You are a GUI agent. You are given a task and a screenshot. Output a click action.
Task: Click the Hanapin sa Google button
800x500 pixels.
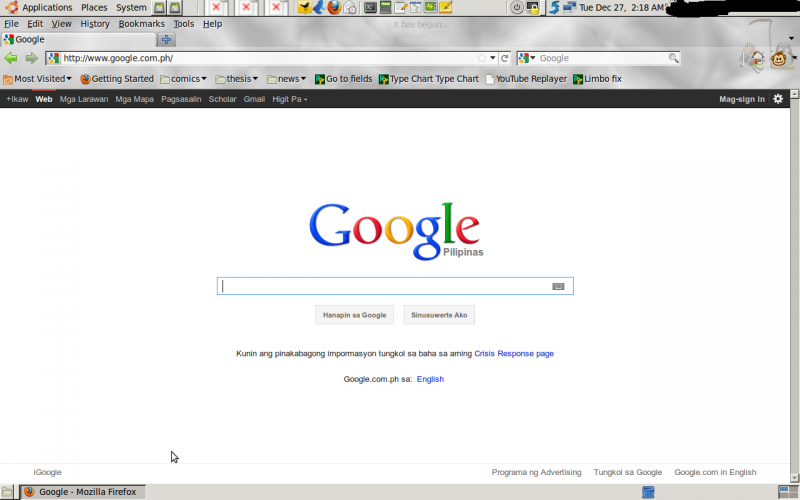pos(354,315)
